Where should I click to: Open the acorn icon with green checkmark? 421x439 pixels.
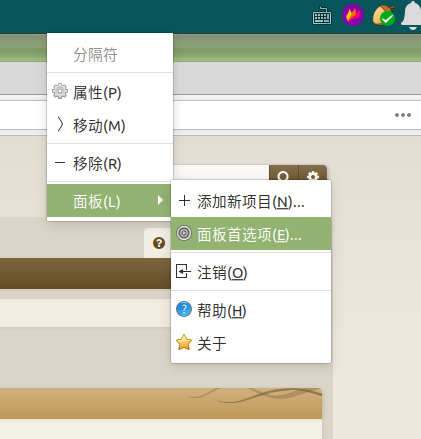[x=384, y=16]
